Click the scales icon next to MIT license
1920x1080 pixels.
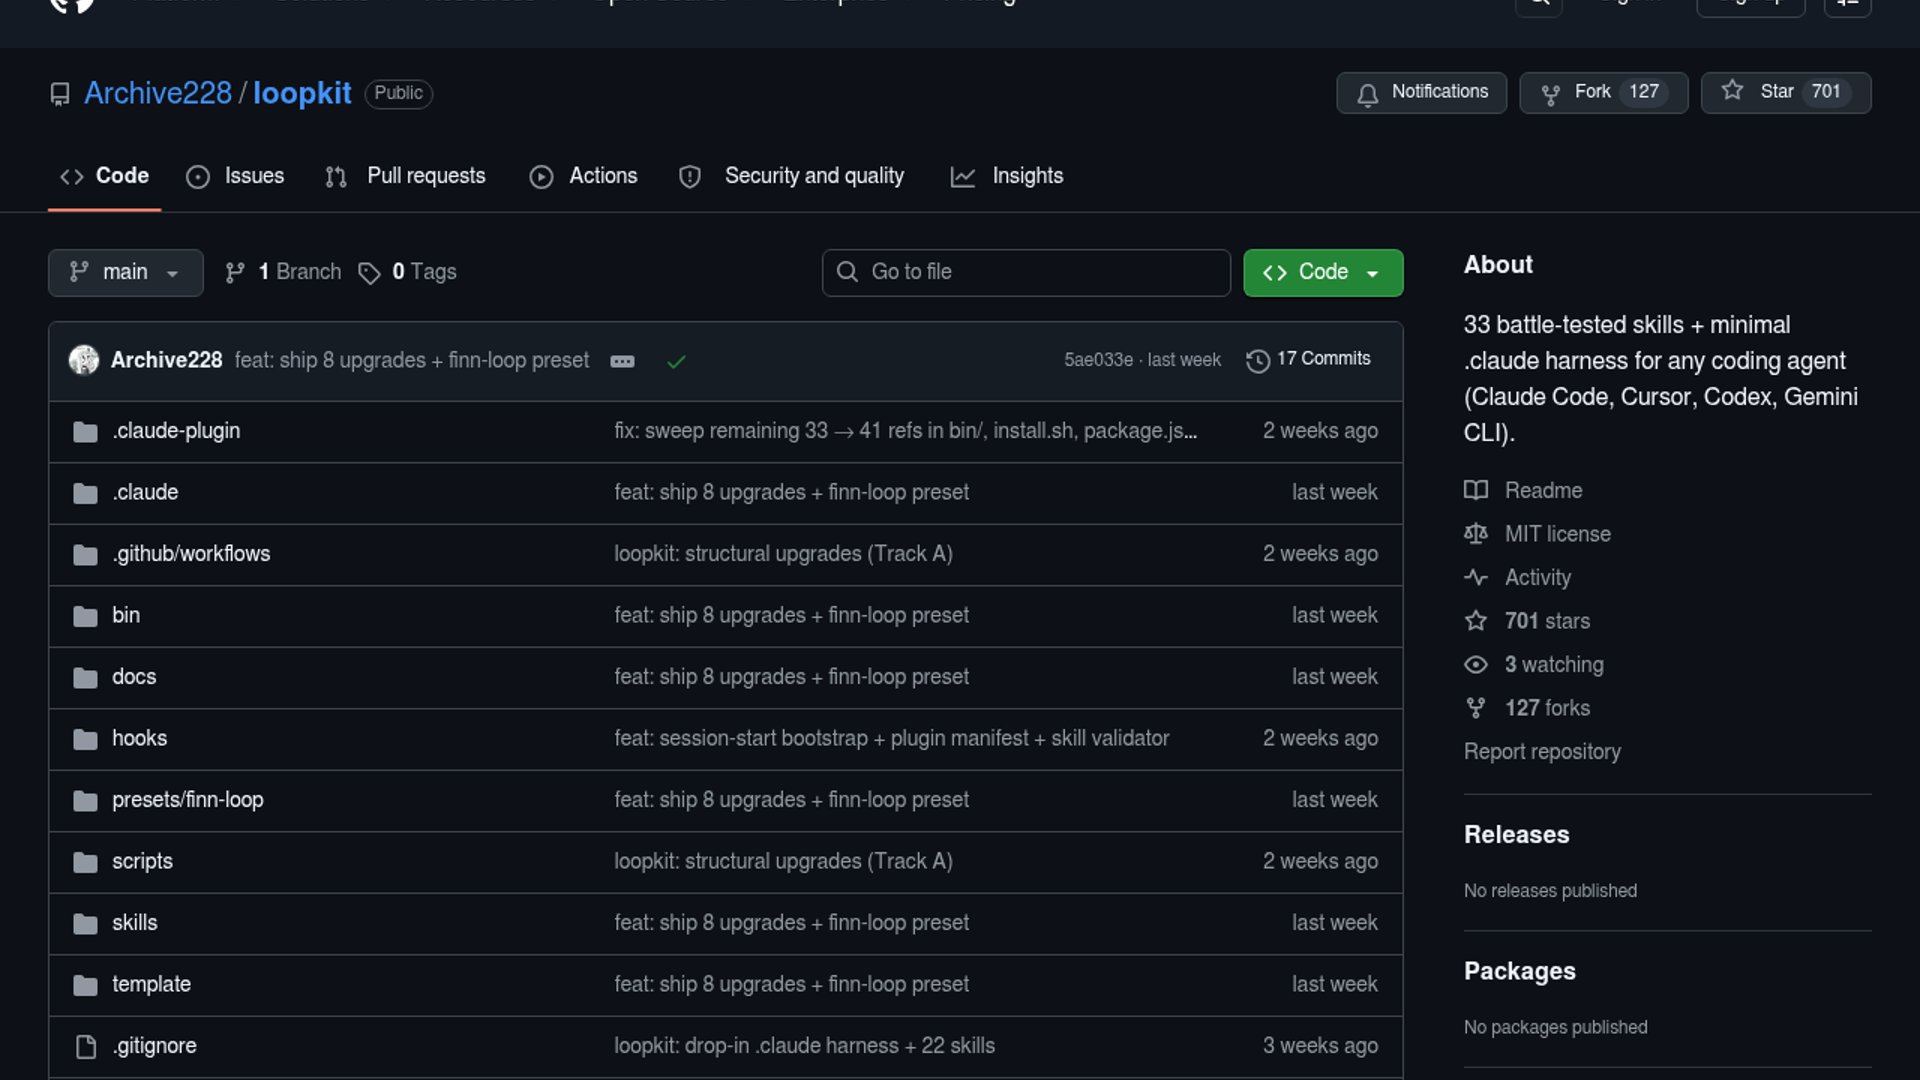pyautogui.click(x=1476, y=534)
